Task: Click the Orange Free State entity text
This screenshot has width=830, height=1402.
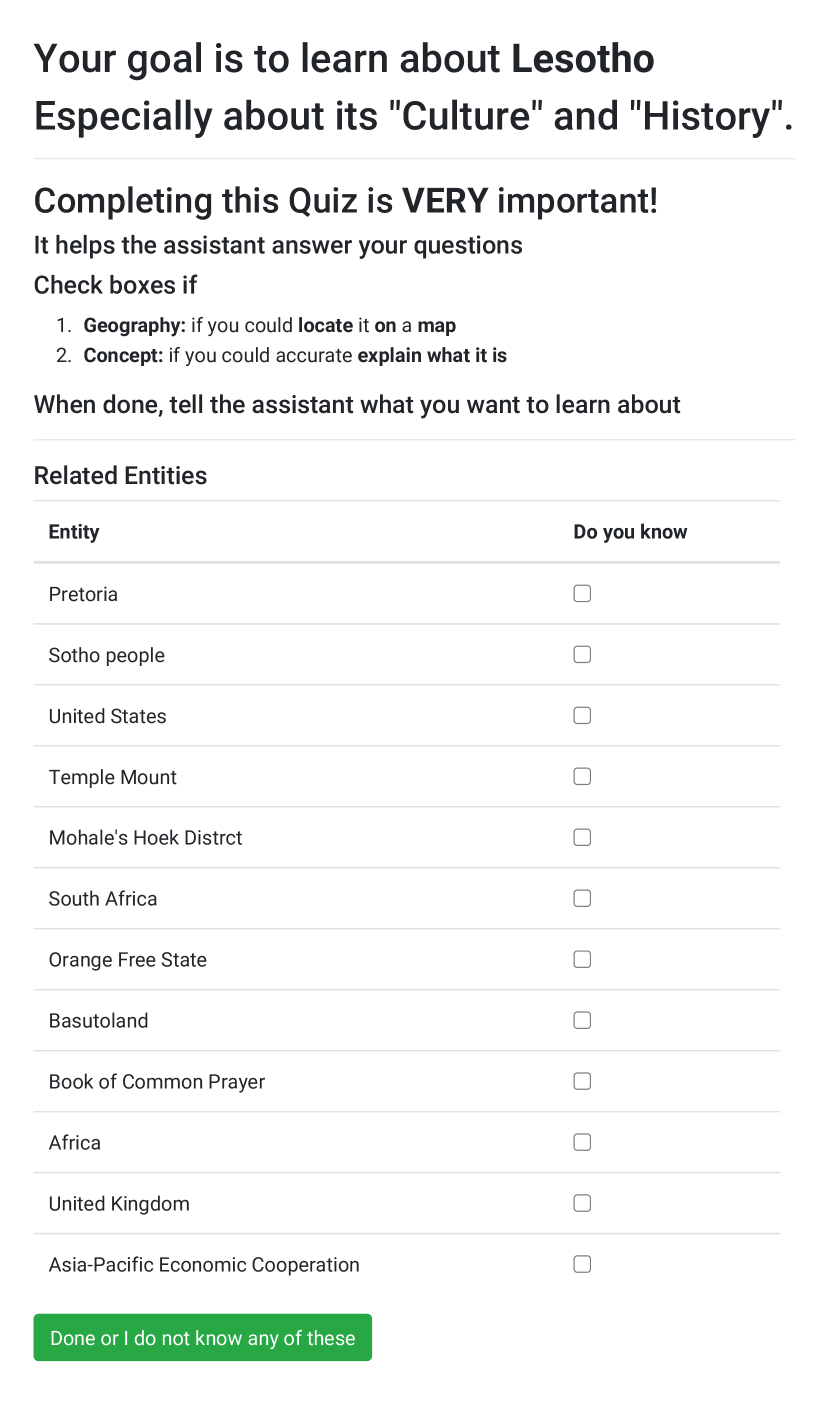Action: (x=128, y=960)
